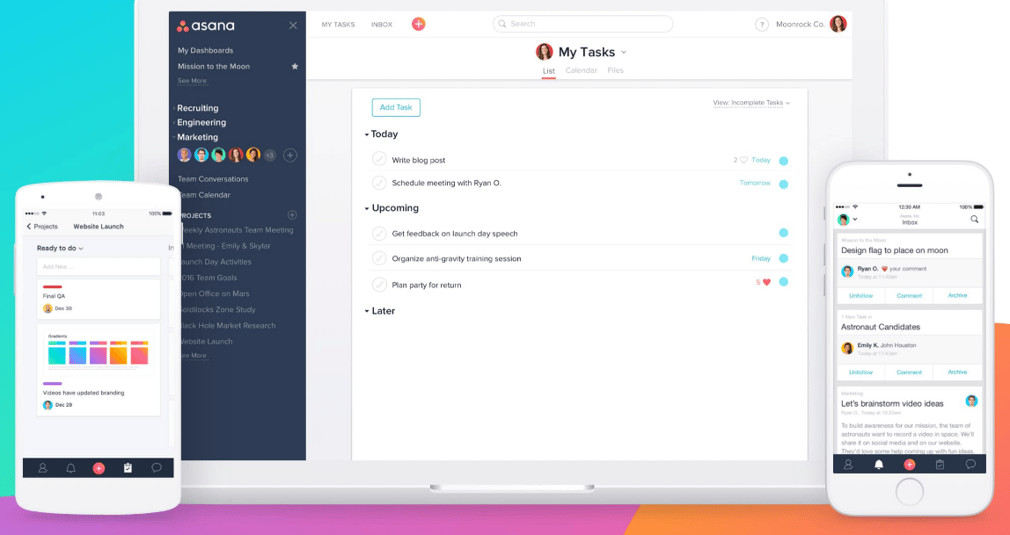The image size is (1010, 535).
Task: Click inside the Search field
Action: (x=583, y=24)
